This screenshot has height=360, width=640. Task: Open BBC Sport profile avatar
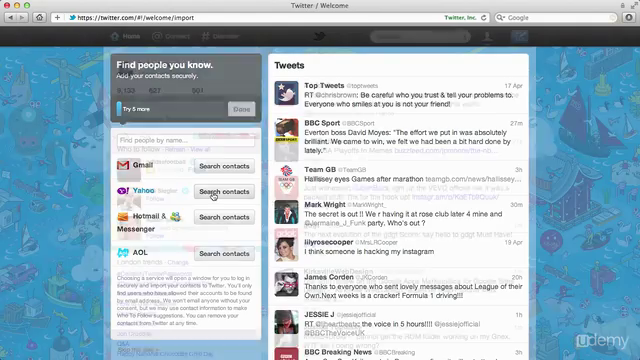286,130
